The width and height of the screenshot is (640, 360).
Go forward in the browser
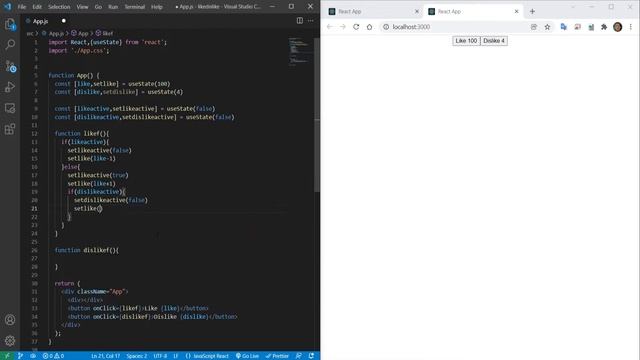(x=343, y=27)
